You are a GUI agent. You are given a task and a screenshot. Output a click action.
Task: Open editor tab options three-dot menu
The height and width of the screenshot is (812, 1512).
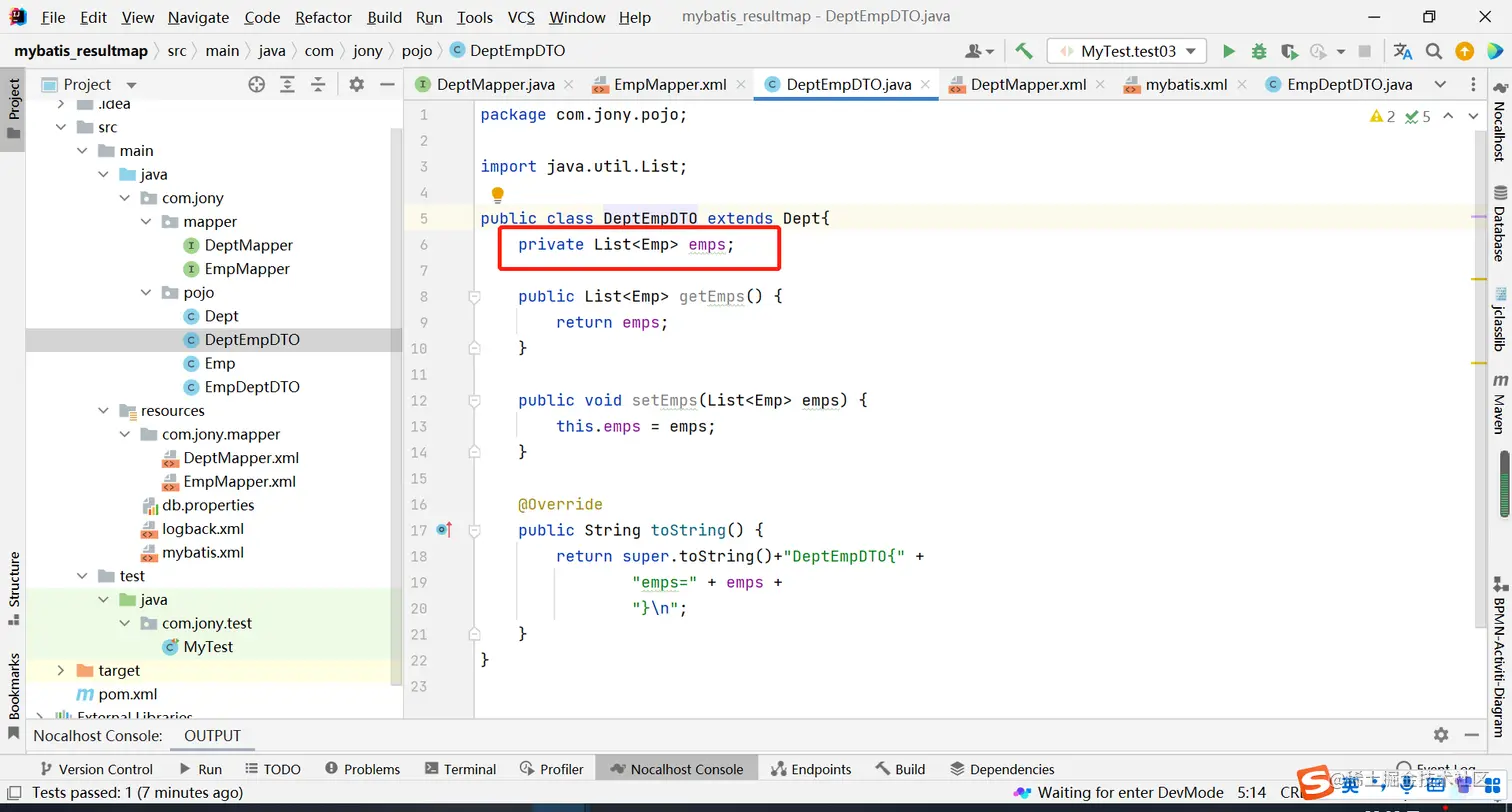(x=1474, y=85)
